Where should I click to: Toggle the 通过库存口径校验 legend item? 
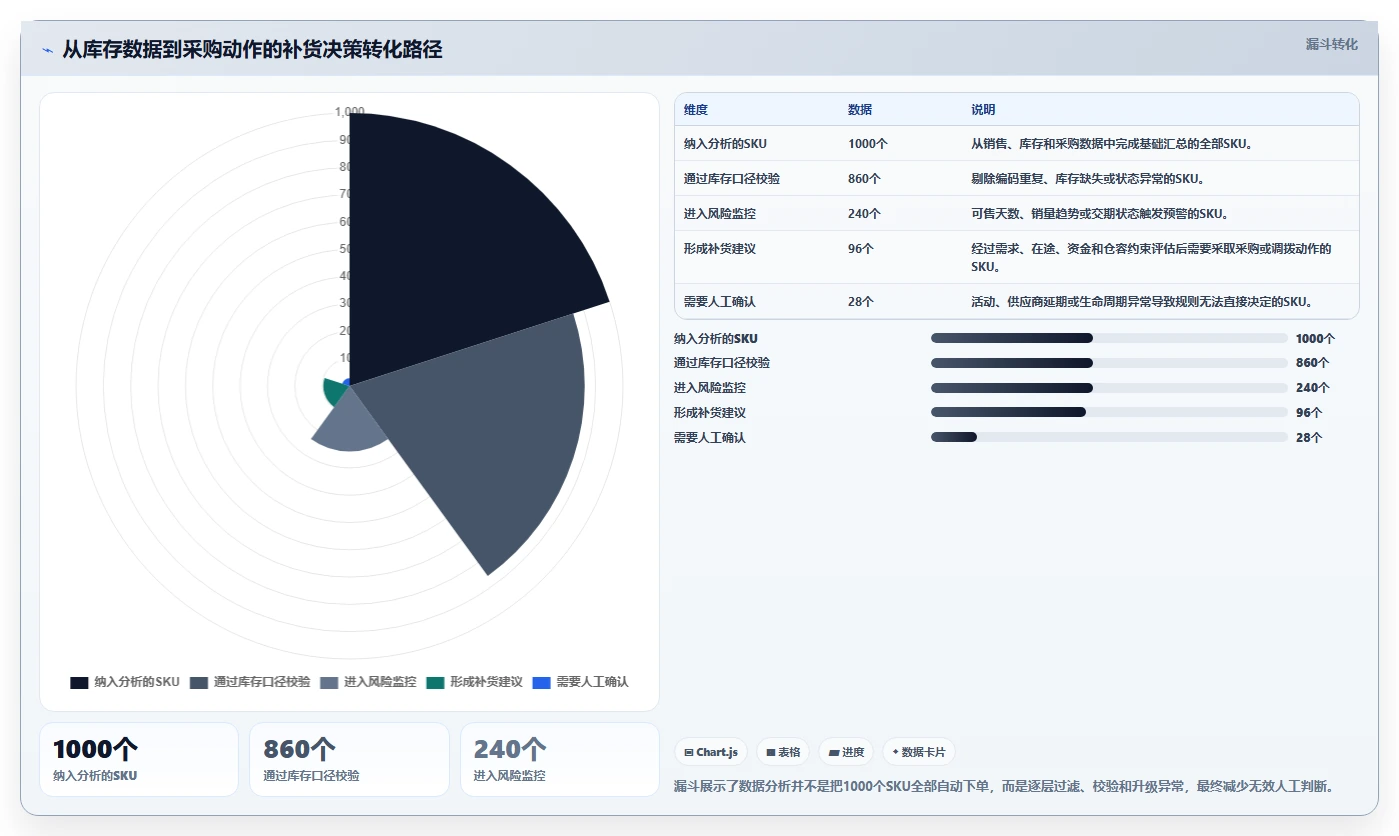click(250, 682)
